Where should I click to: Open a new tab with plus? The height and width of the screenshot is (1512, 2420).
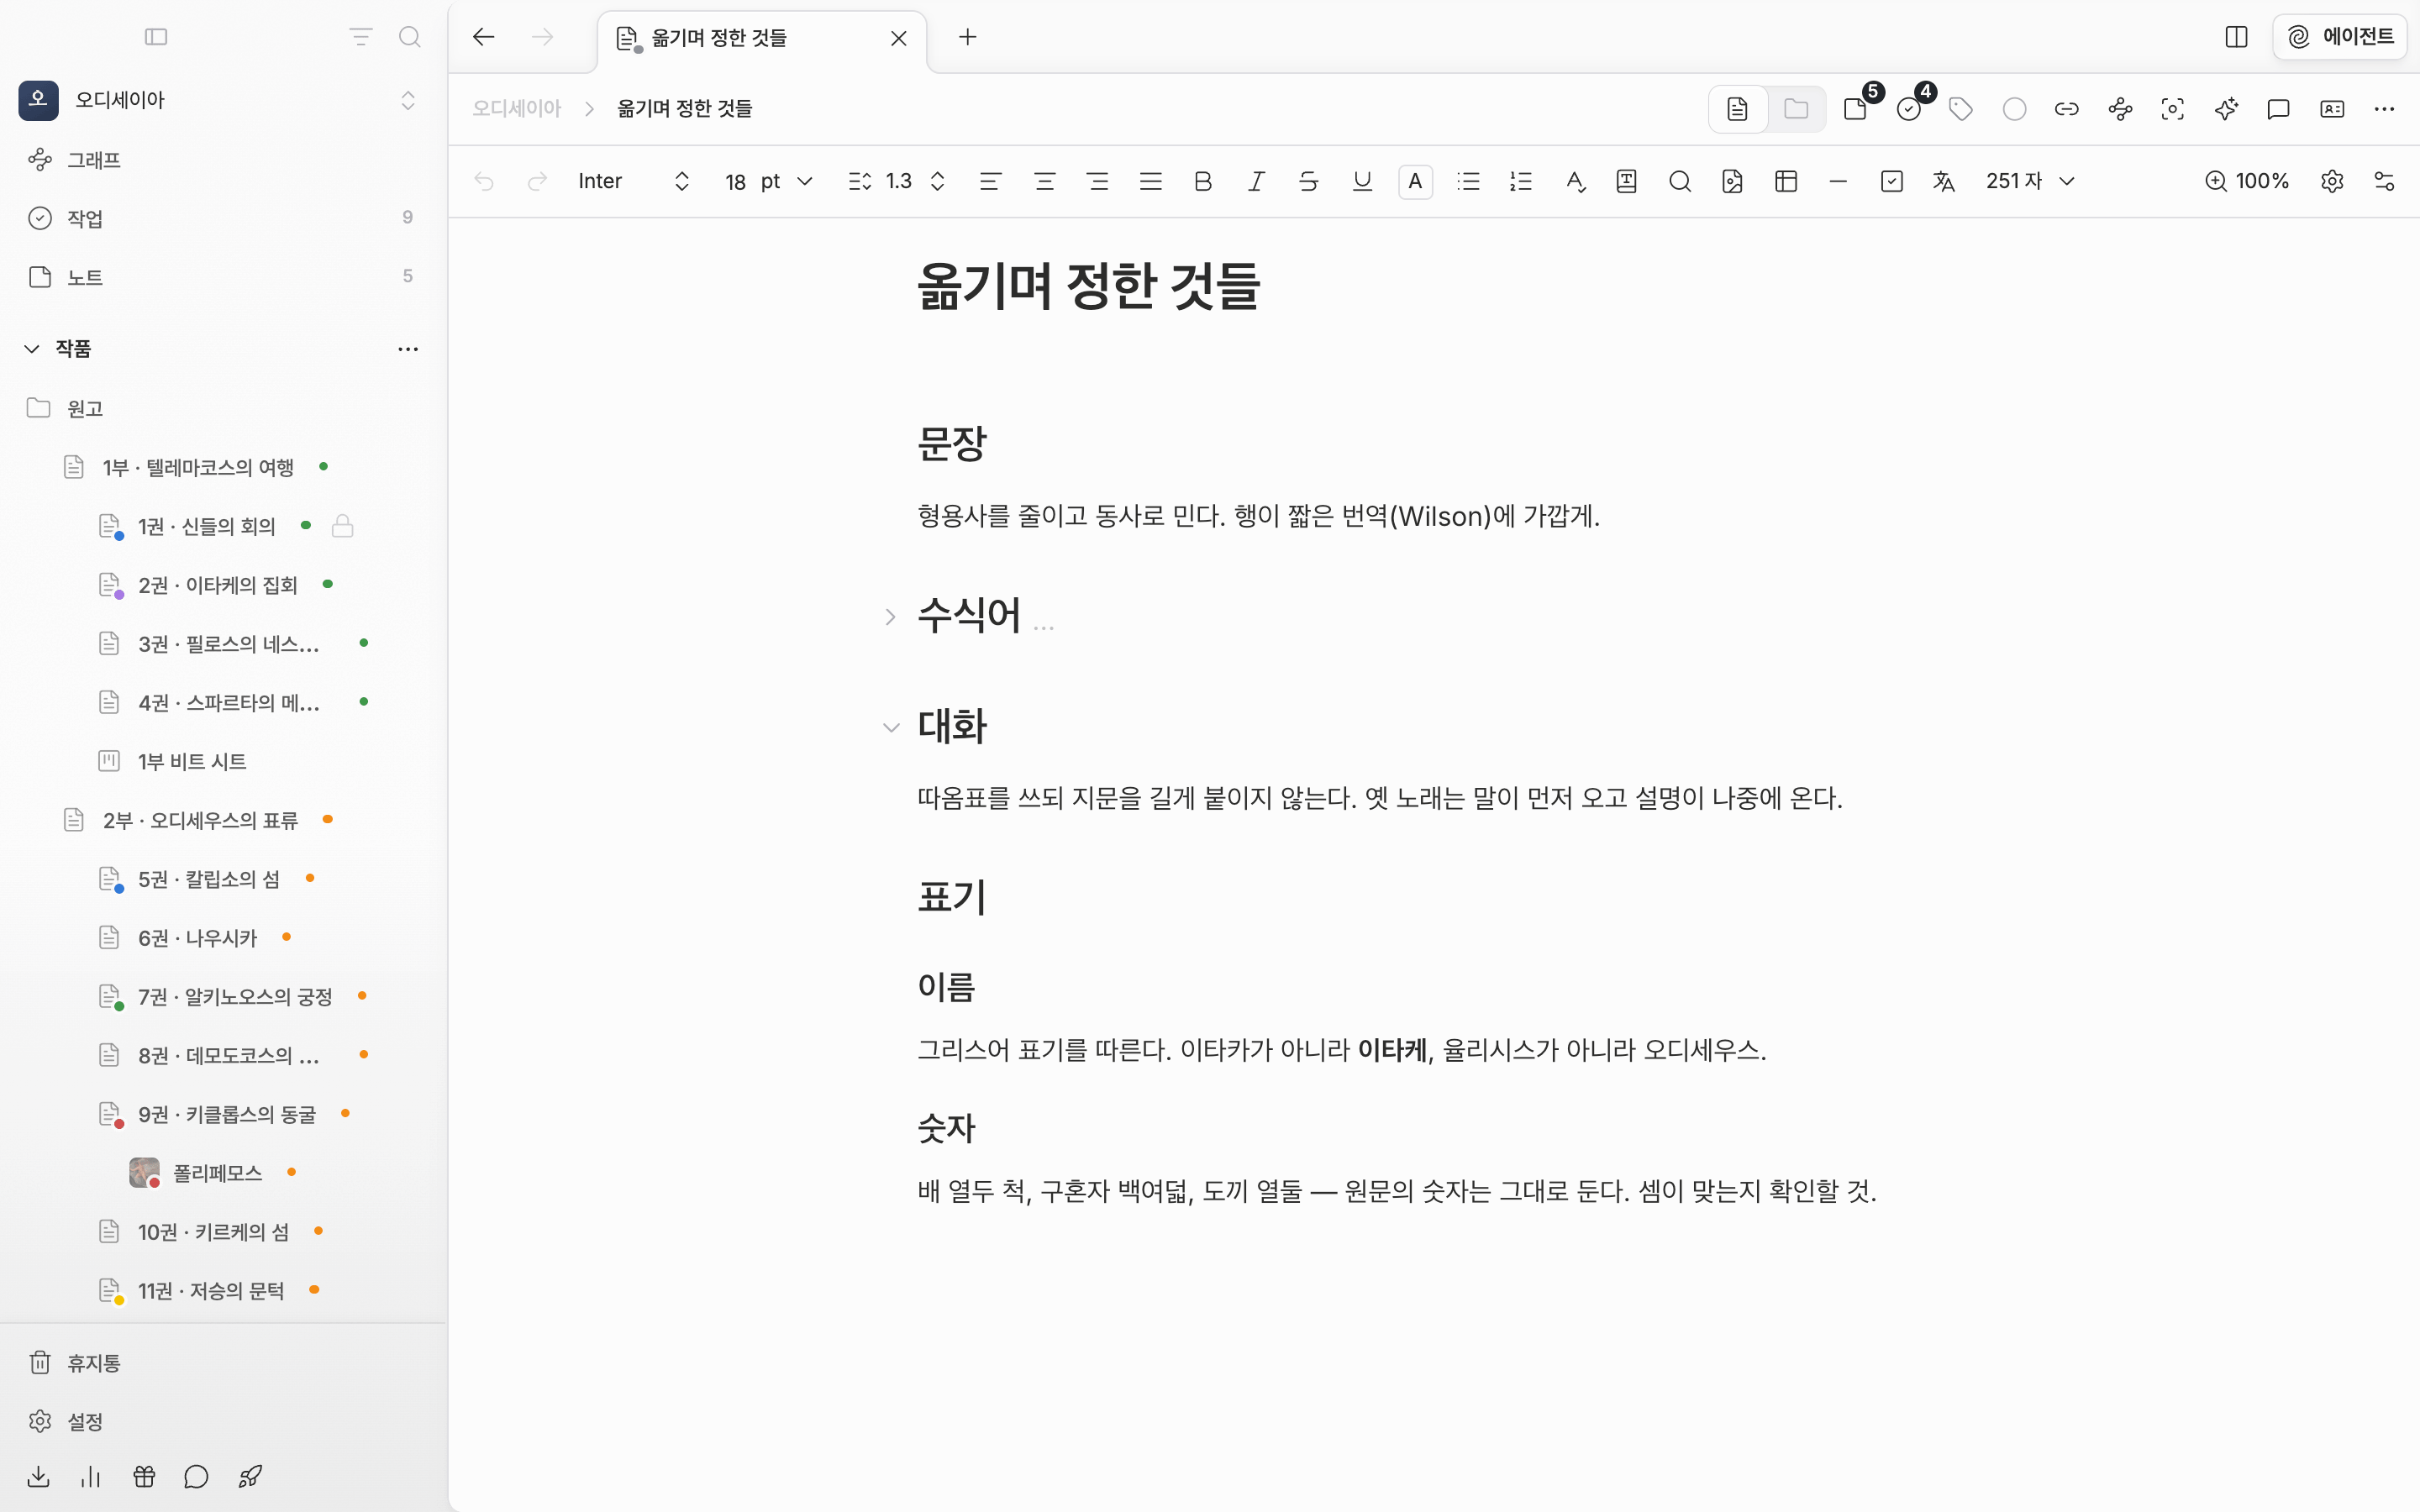point(967,38)
